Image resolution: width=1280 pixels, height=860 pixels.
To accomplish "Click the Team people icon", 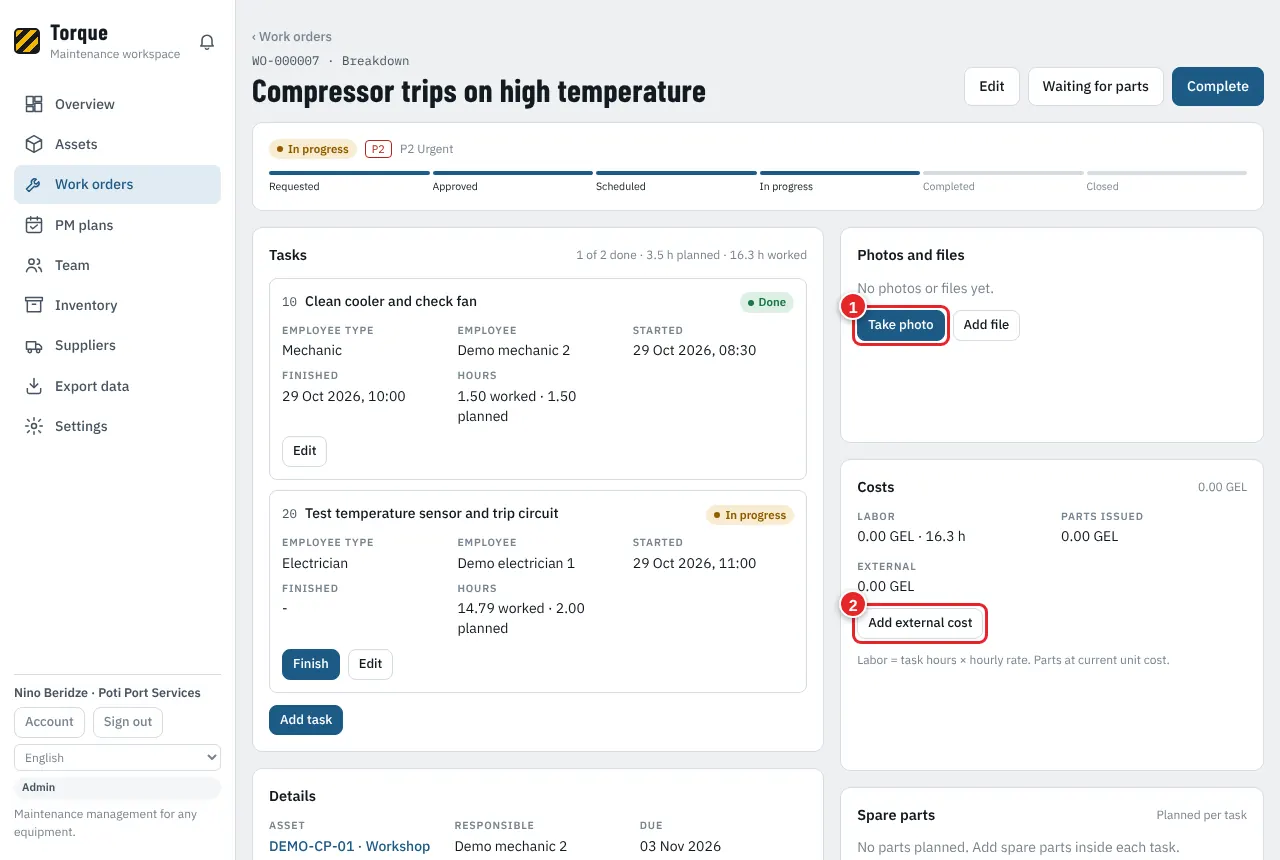I will point(34,265).
